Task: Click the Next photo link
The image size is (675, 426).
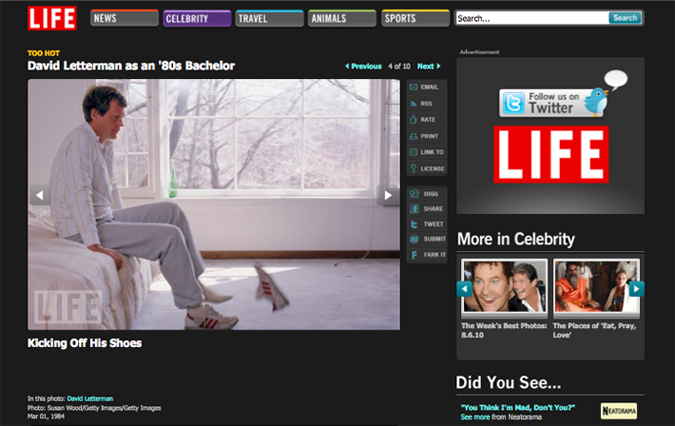Action: tap(429, 66)
